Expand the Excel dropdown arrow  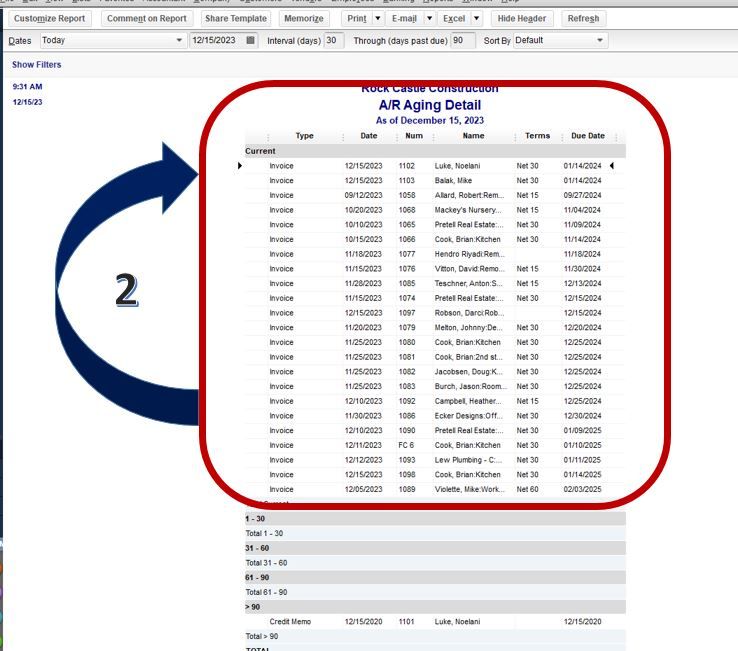click(476, 18)
